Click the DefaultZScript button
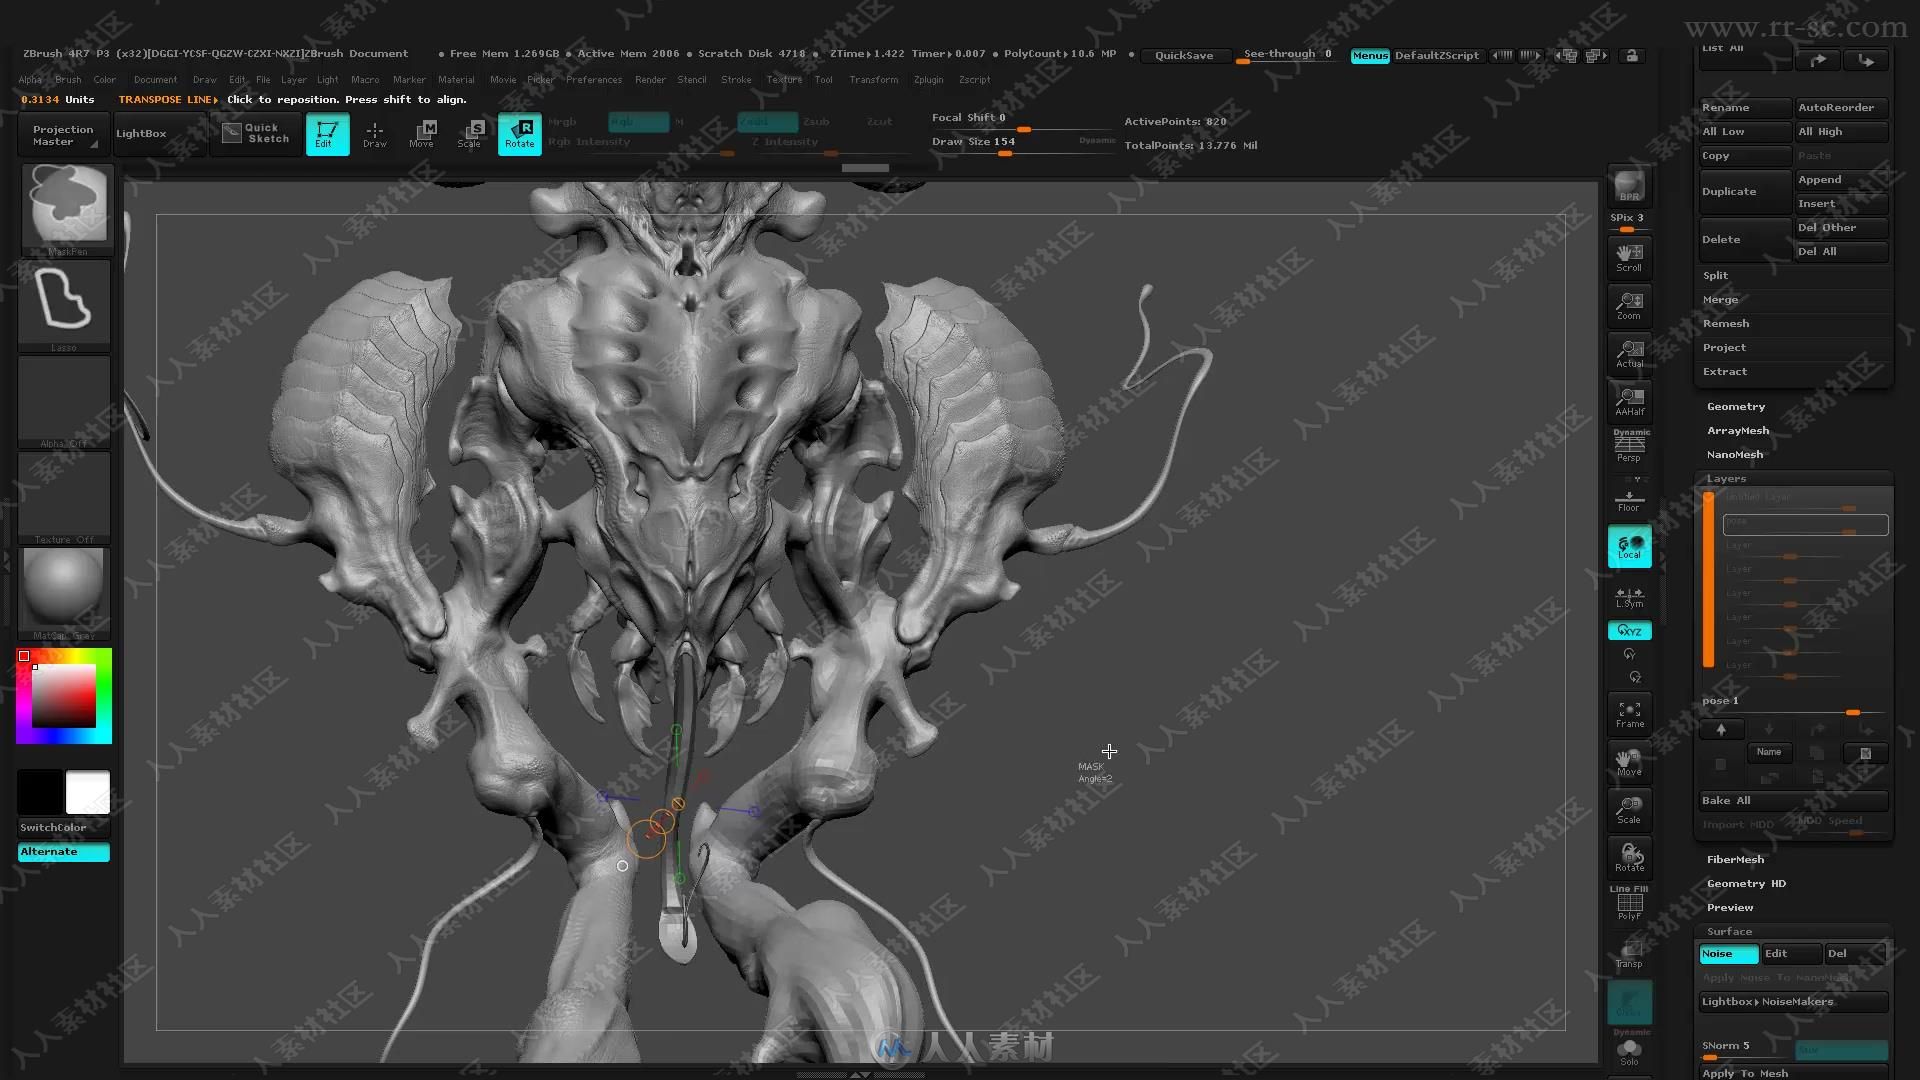The image size is (1920, 1080). pos(1436,56)
